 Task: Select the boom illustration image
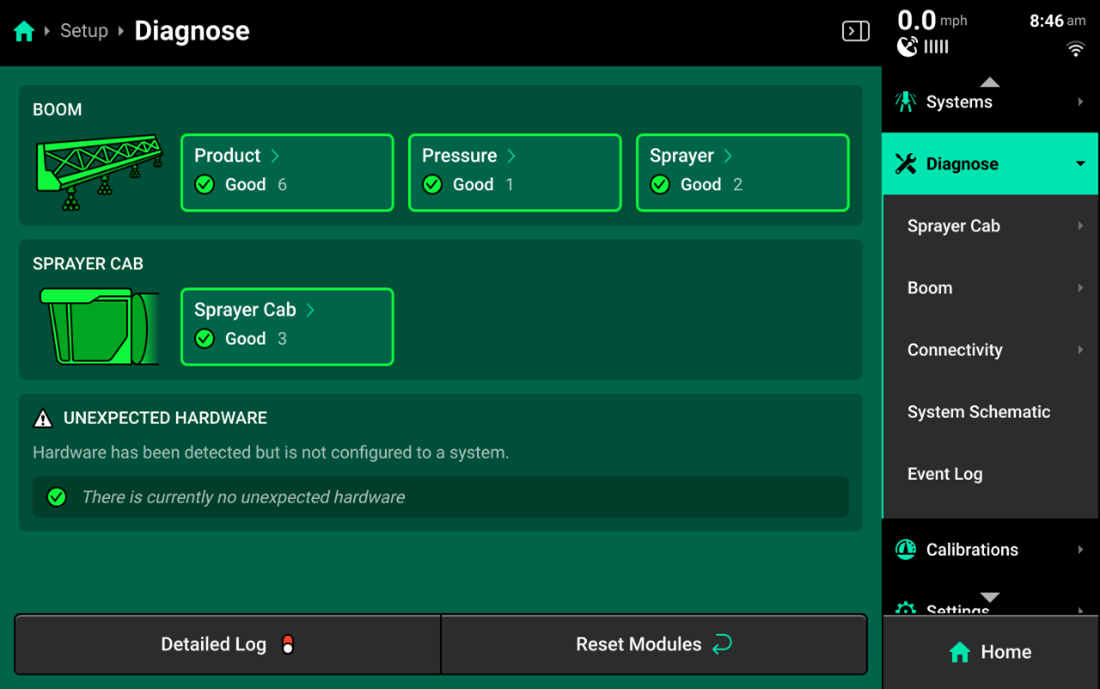[x=99, y=173]
